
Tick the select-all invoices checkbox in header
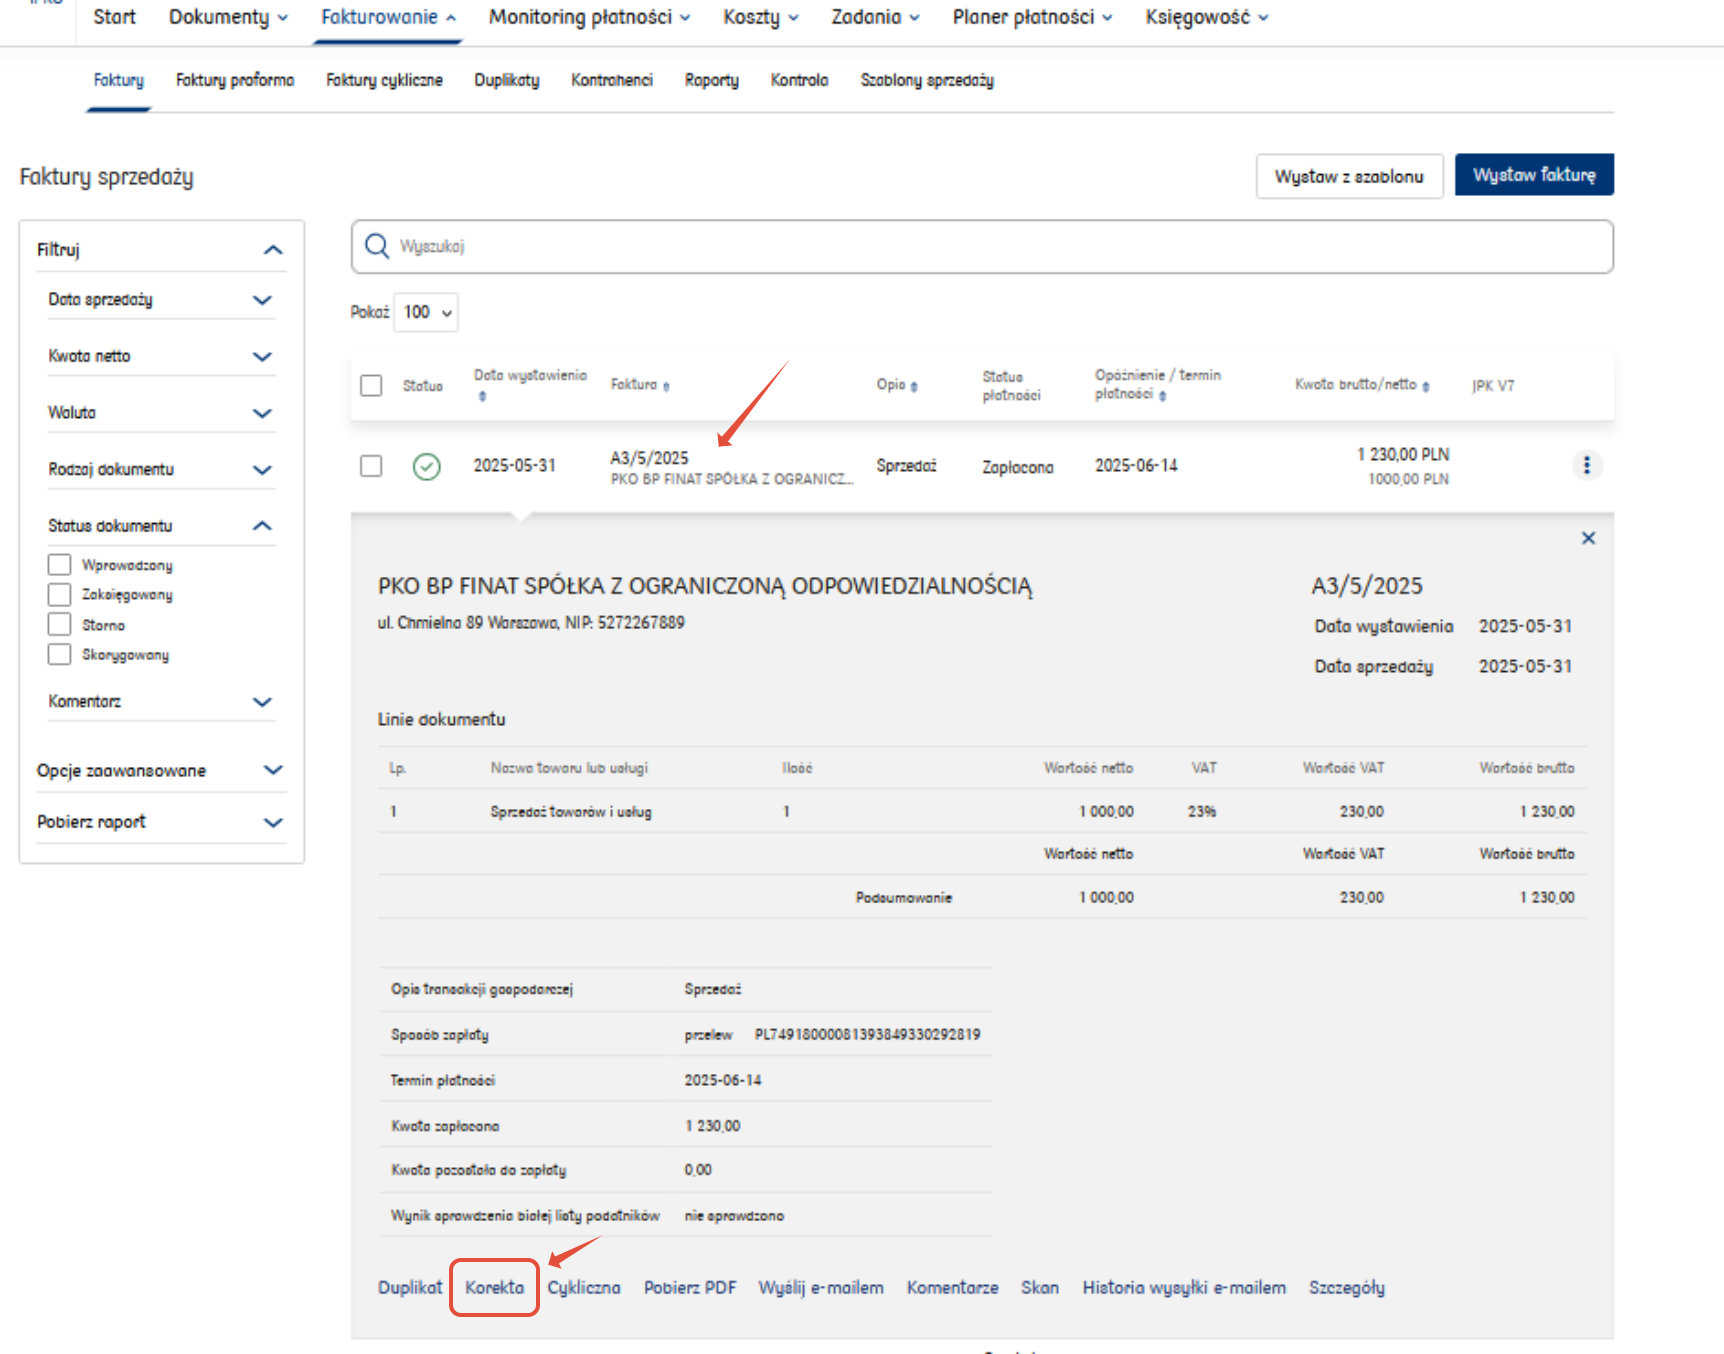(x=371, y=385)
